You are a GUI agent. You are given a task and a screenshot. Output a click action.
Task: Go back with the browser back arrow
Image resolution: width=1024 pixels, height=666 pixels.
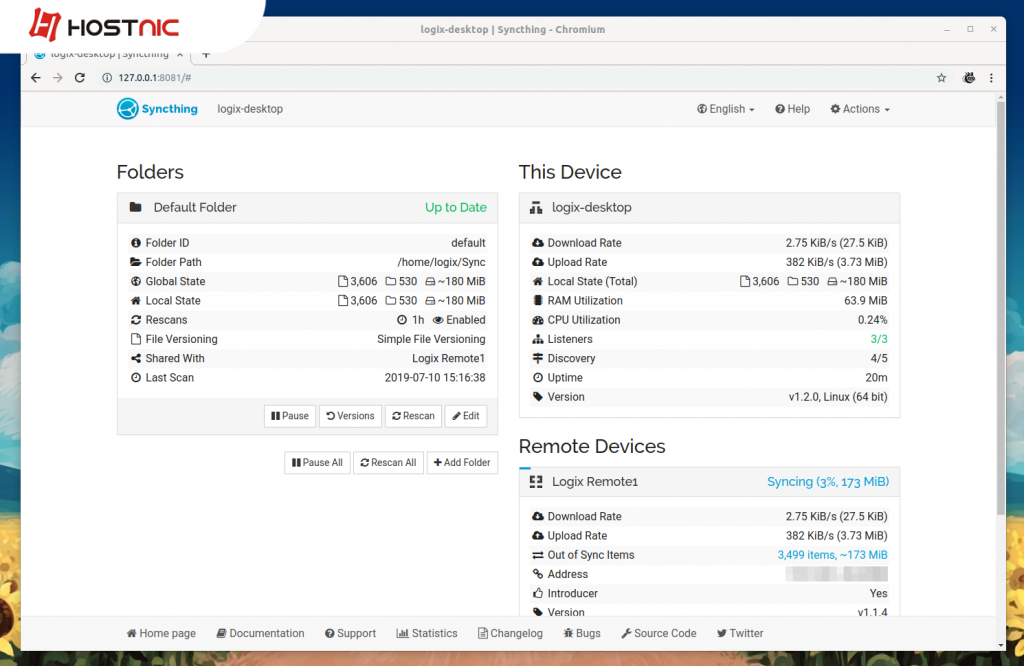[x=36, y=78]
